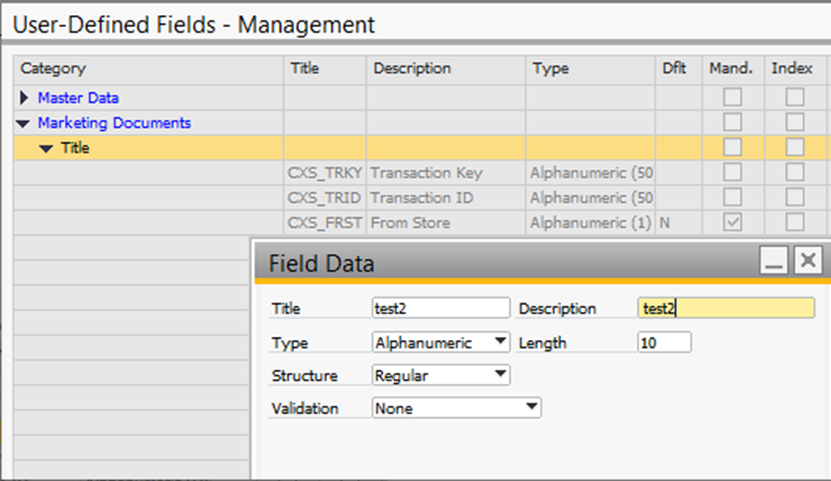Open the Master Data link
This screenshot has height=481, width=831.
[78, 97]
